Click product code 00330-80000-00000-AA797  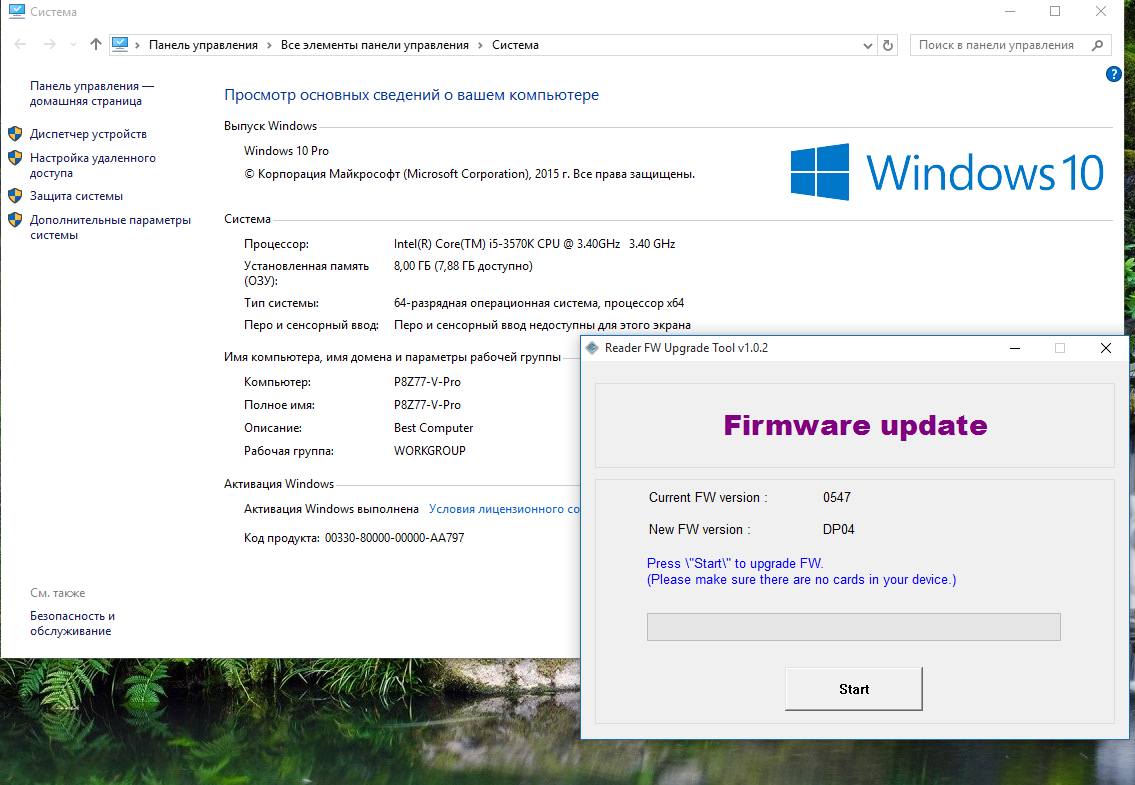[394, 538]
